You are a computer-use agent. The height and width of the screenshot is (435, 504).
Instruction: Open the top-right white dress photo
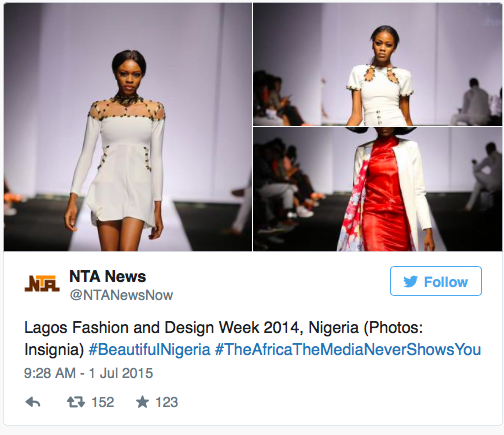click(x=377, y=64)
